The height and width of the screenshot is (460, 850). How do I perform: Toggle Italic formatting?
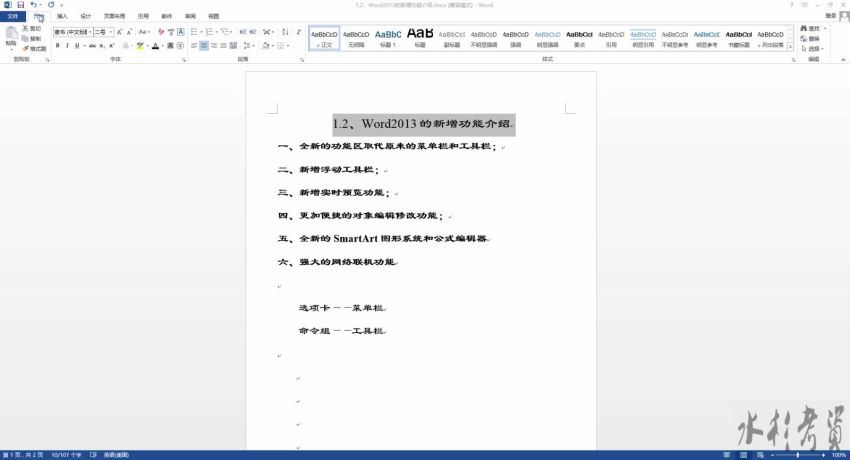pyautogui.click(x=67, y=46)
